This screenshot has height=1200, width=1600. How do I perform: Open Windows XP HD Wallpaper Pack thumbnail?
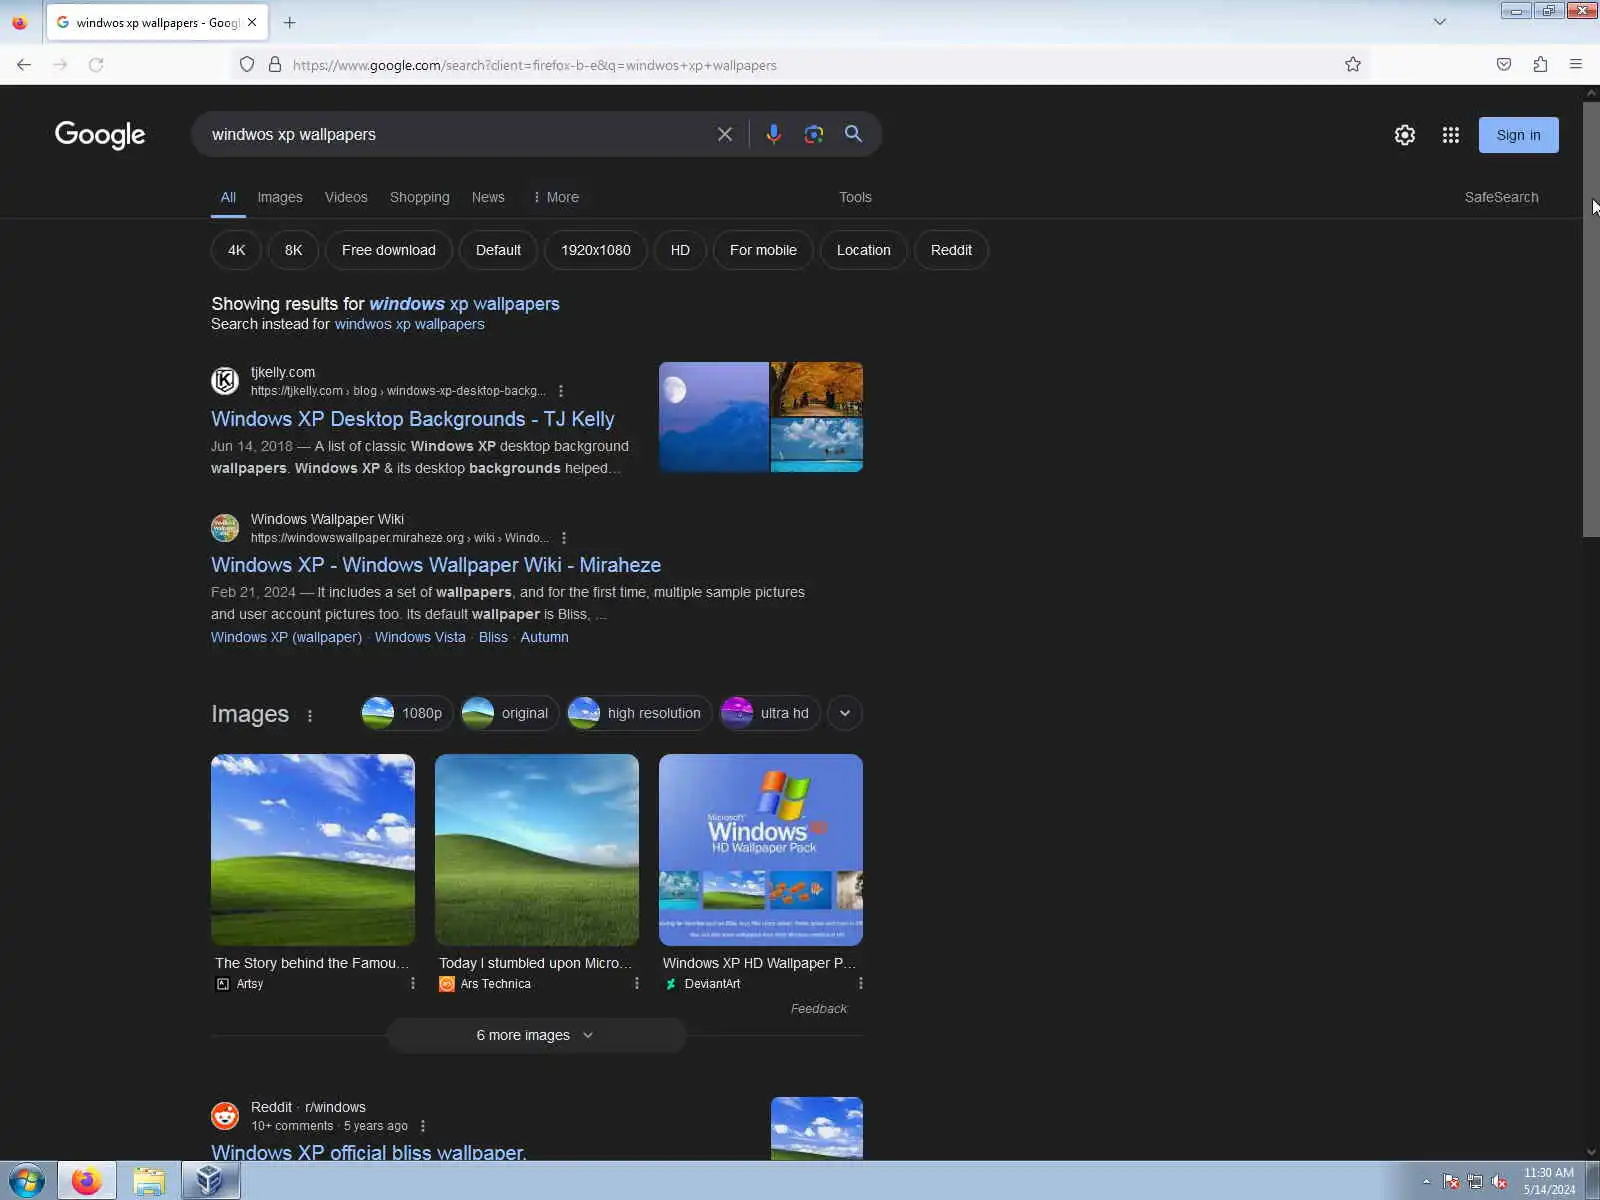(761, 850)
